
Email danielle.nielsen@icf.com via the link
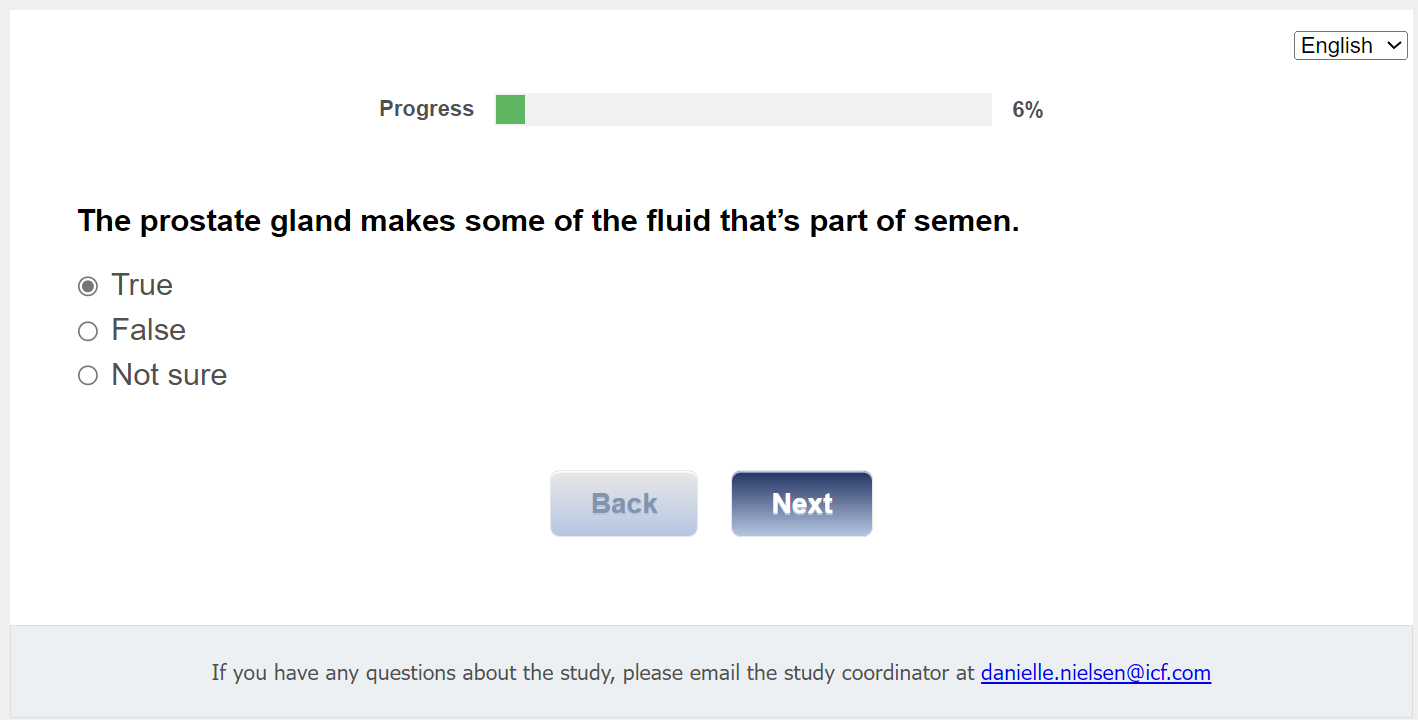pyautogui.click(x=1095, y=673)
